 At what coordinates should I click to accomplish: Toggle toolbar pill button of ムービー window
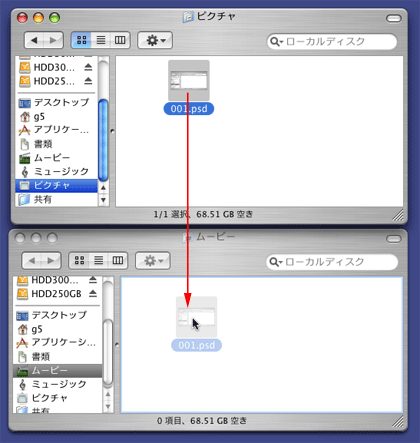tap(394, 239)
